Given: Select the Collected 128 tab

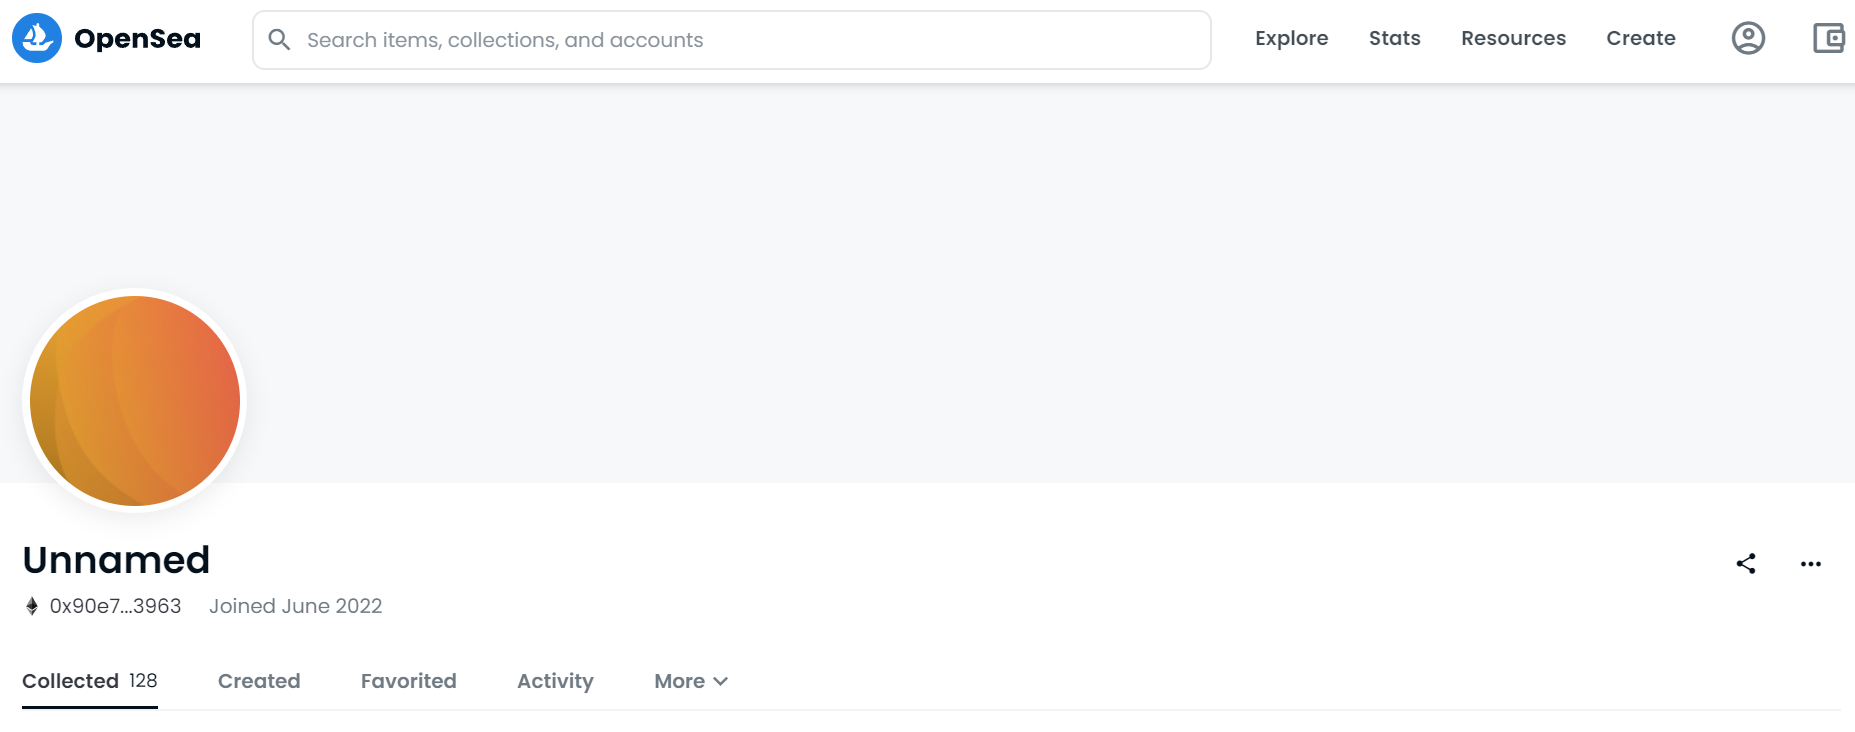Looking at the screenshot, I should (90, 681).
